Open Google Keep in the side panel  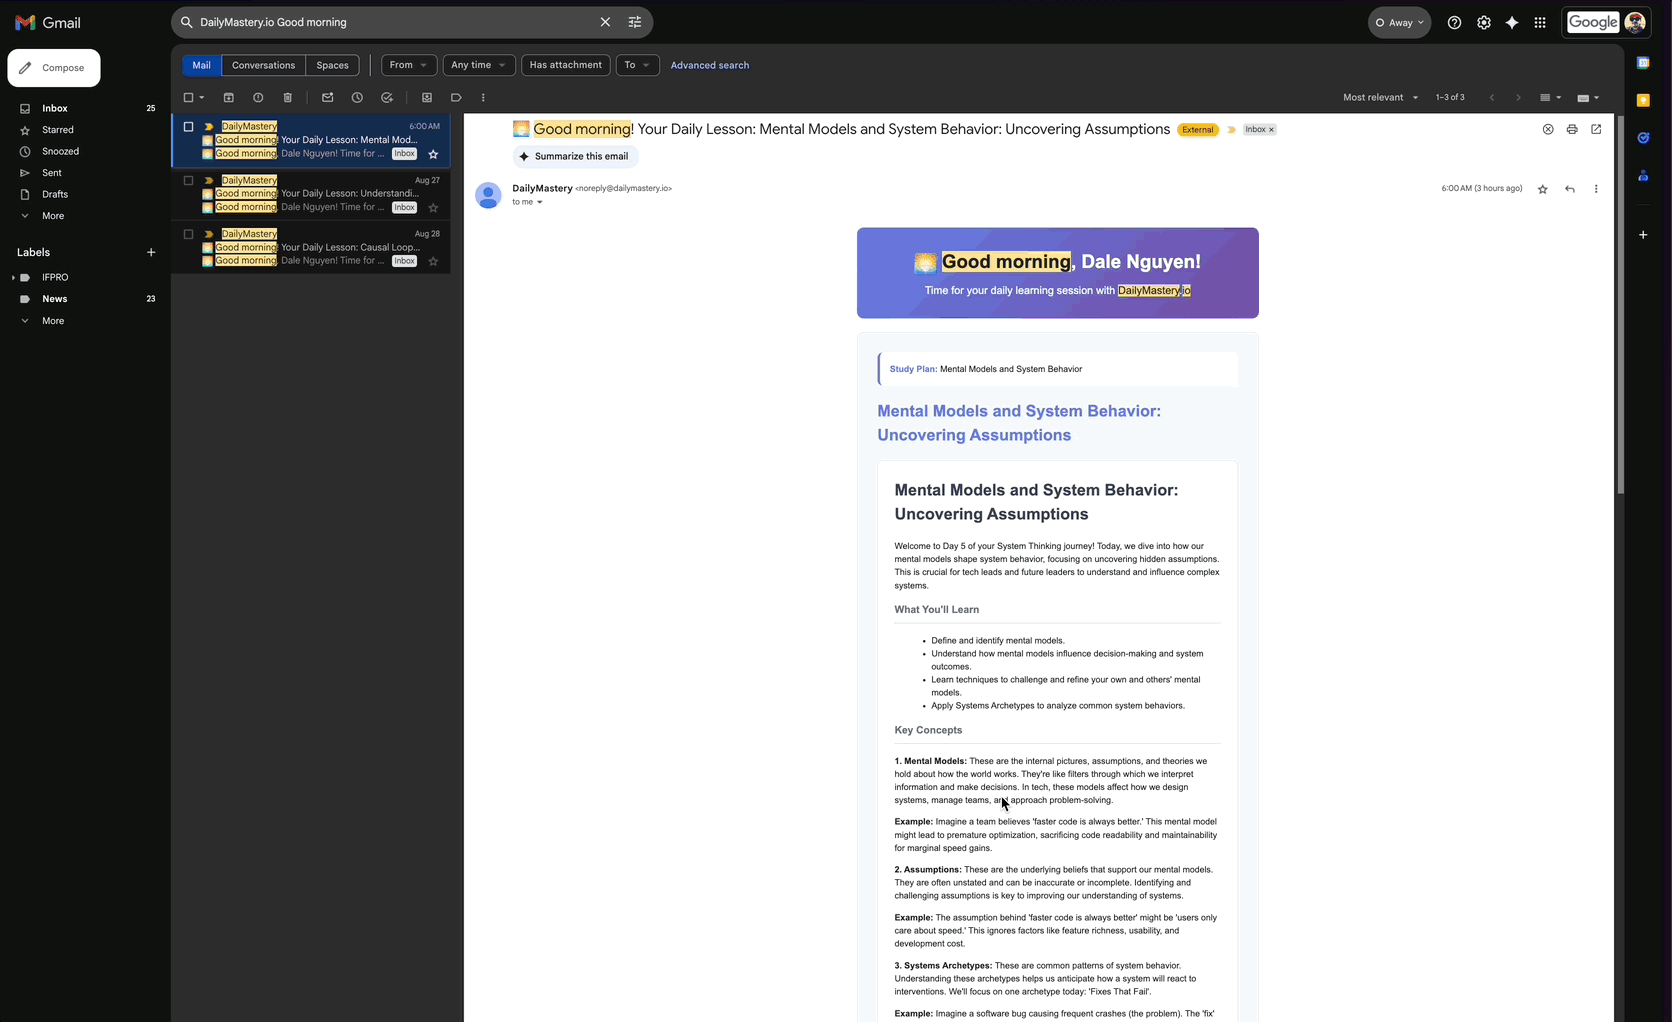1643,100
